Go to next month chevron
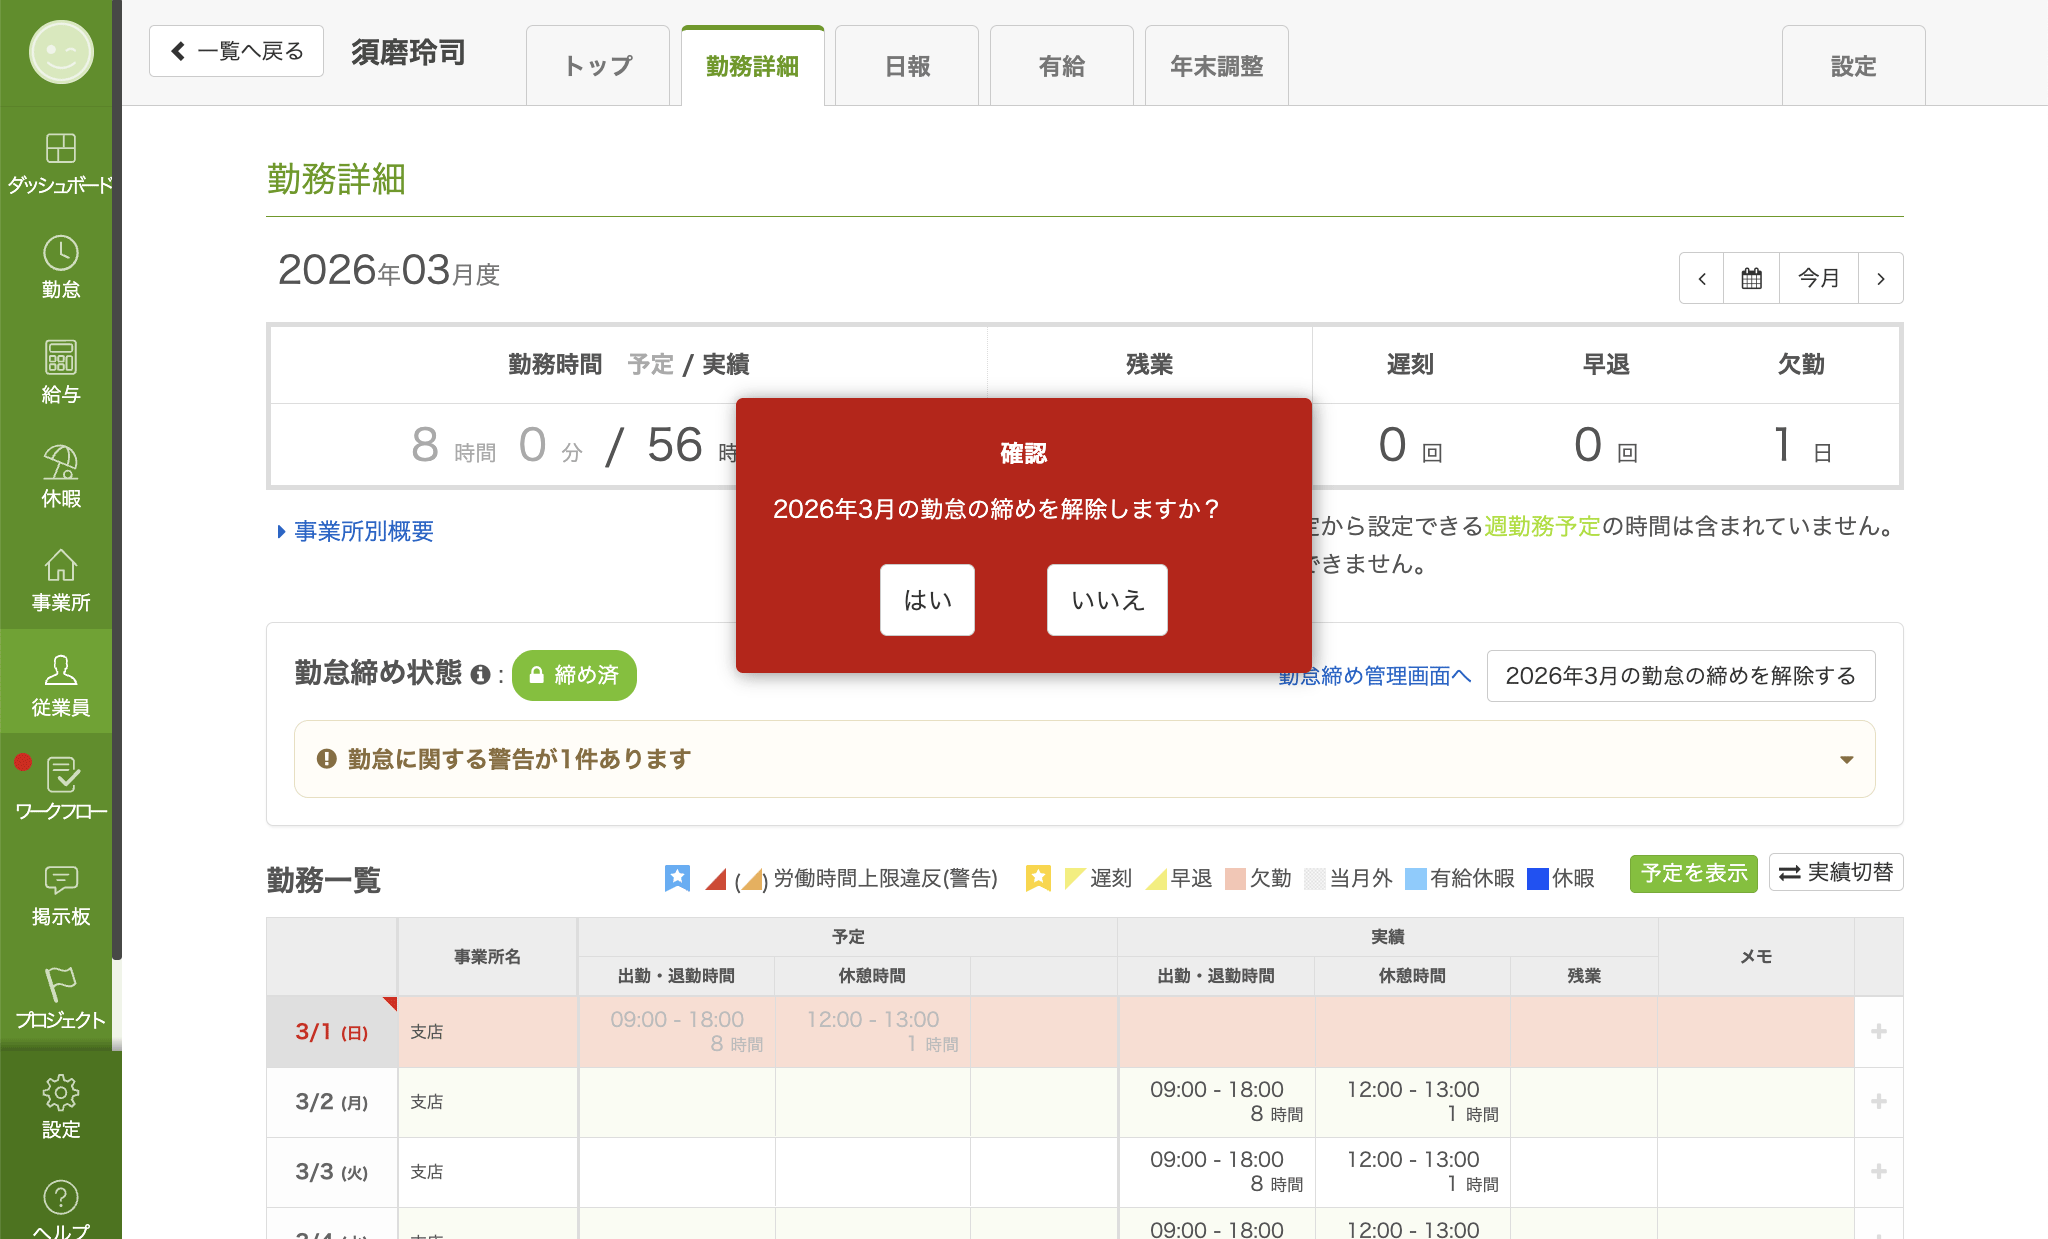 tap(1880, 278)
